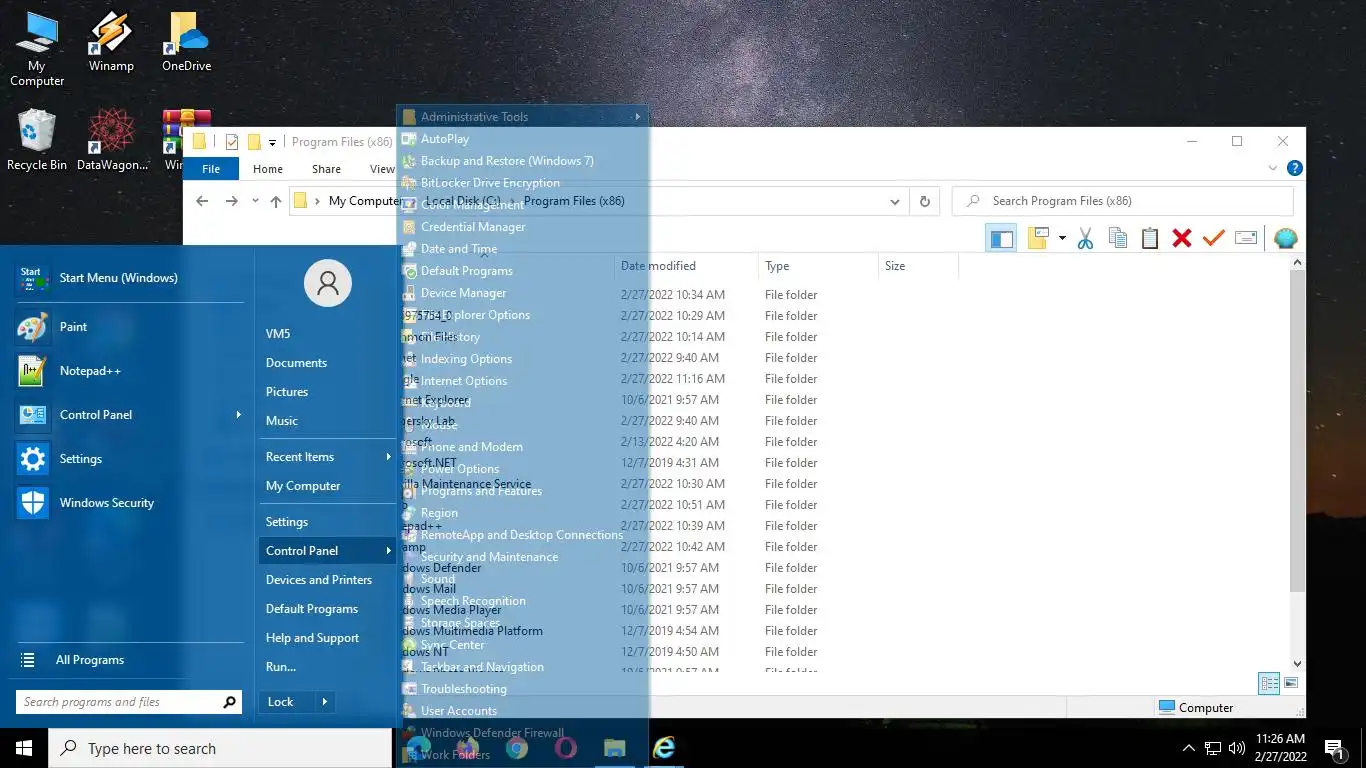Image resolution: width=1366 pixels, height=768 pixels.
Task: Click the envelope Email icon in toolbar
Action: (1246, 238)
